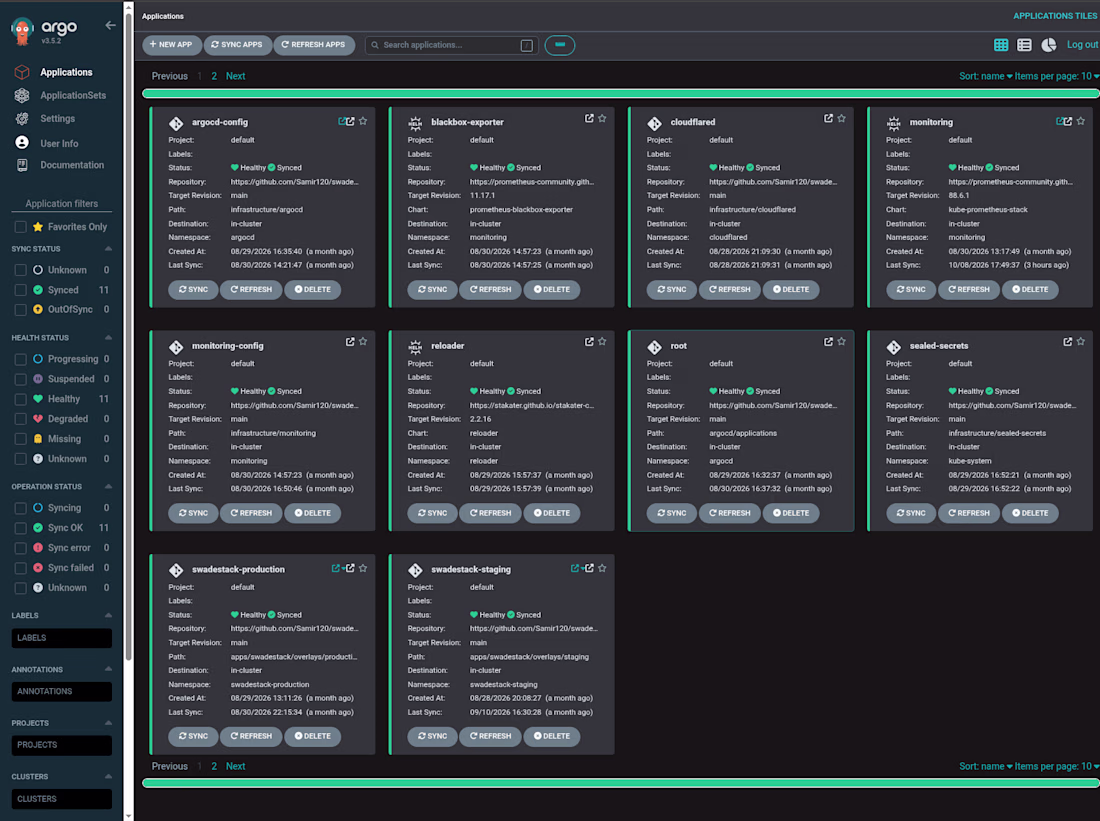Screen dimensions: 1100x821
Task: Switch to tiles grid view
Action: pos(1001,45)
